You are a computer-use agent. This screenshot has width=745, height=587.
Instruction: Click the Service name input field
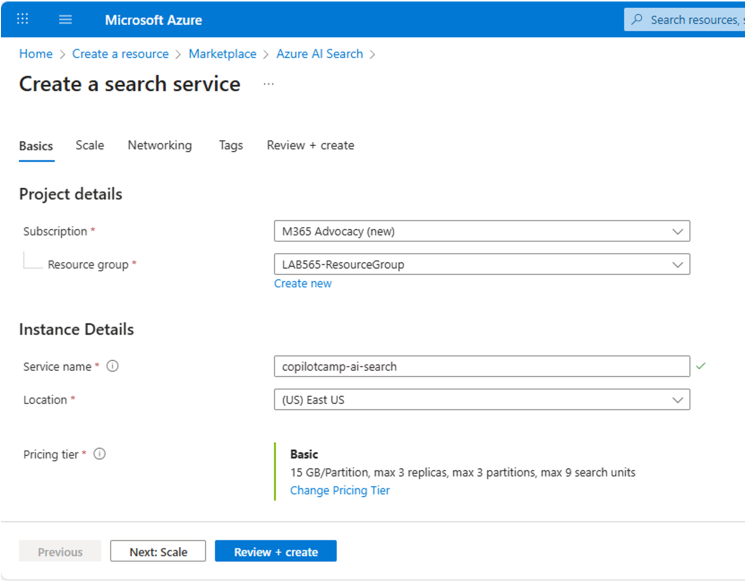482,366
